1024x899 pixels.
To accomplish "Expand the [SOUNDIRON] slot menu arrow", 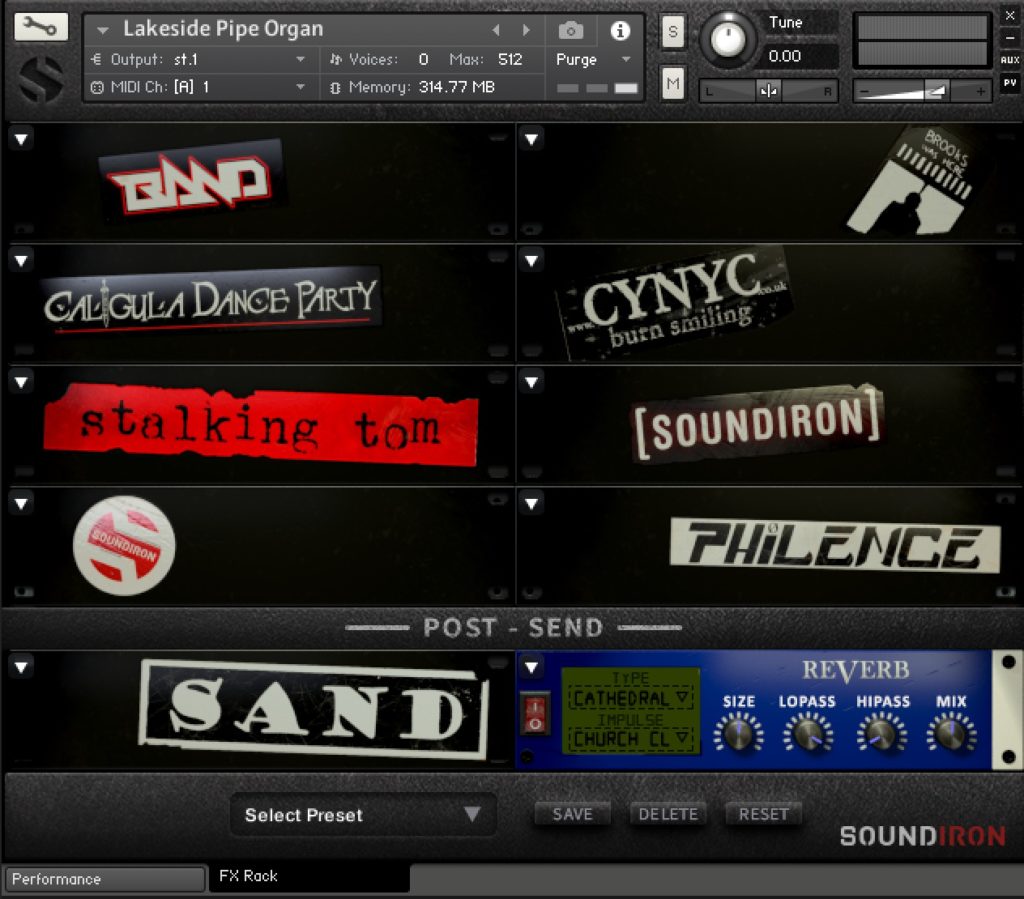I will [x=532, y=383].
